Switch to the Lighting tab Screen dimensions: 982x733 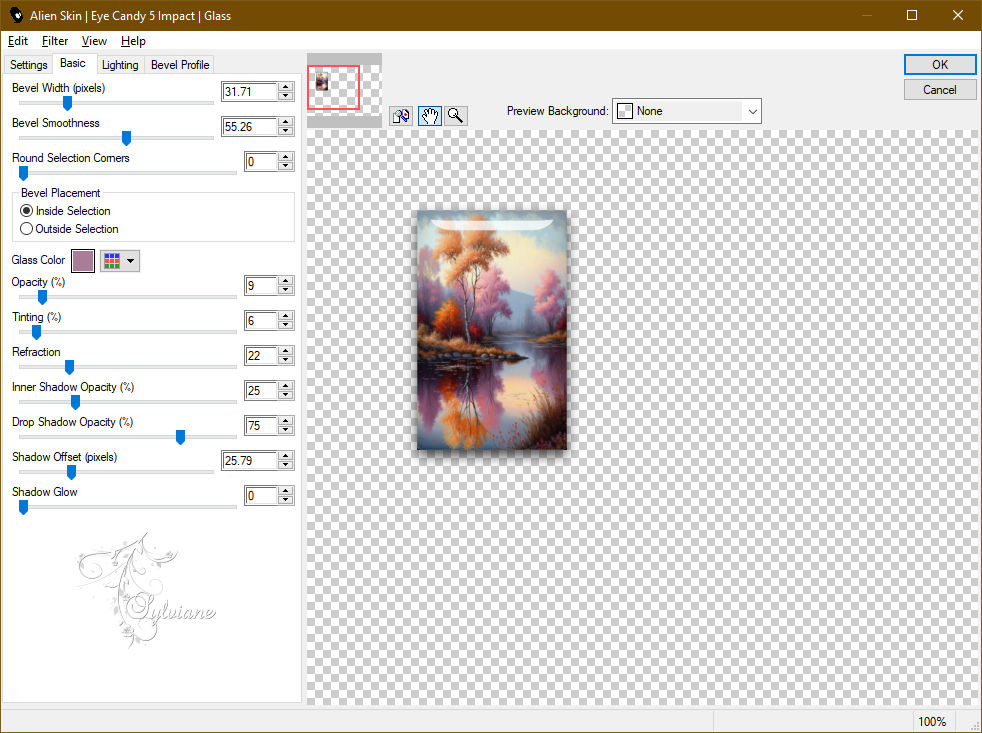(x=120, y=65)
